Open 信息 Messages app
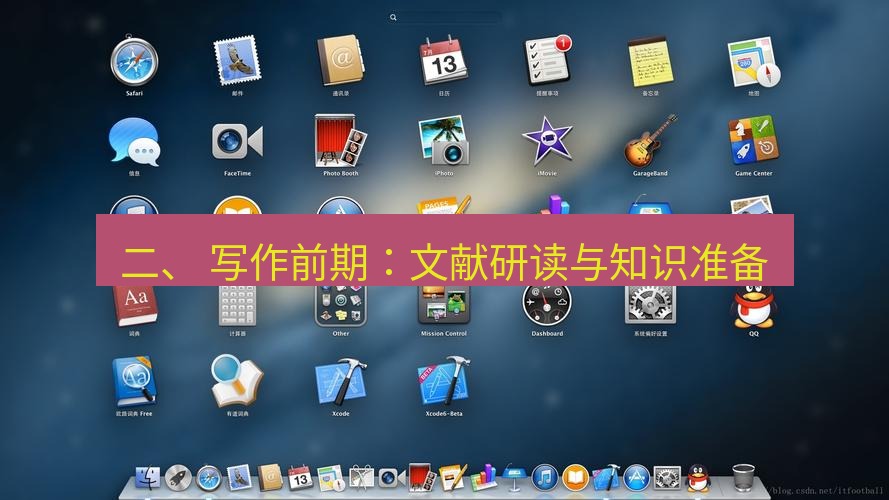 click(134, 142)
